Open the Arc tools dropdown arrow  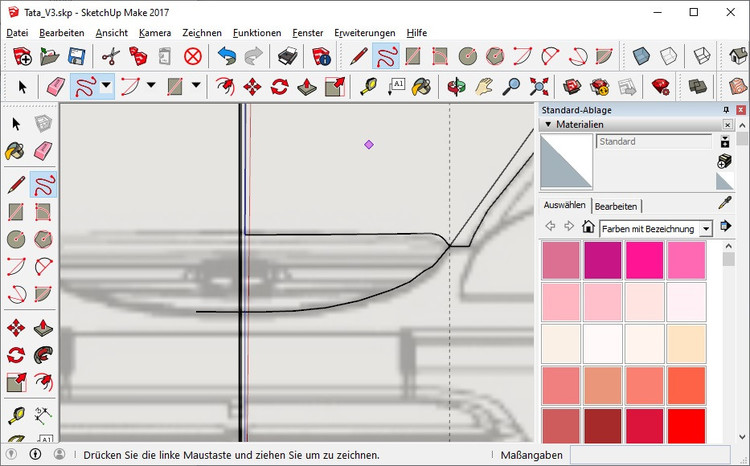pyautogui.click(x=151, y=86)
